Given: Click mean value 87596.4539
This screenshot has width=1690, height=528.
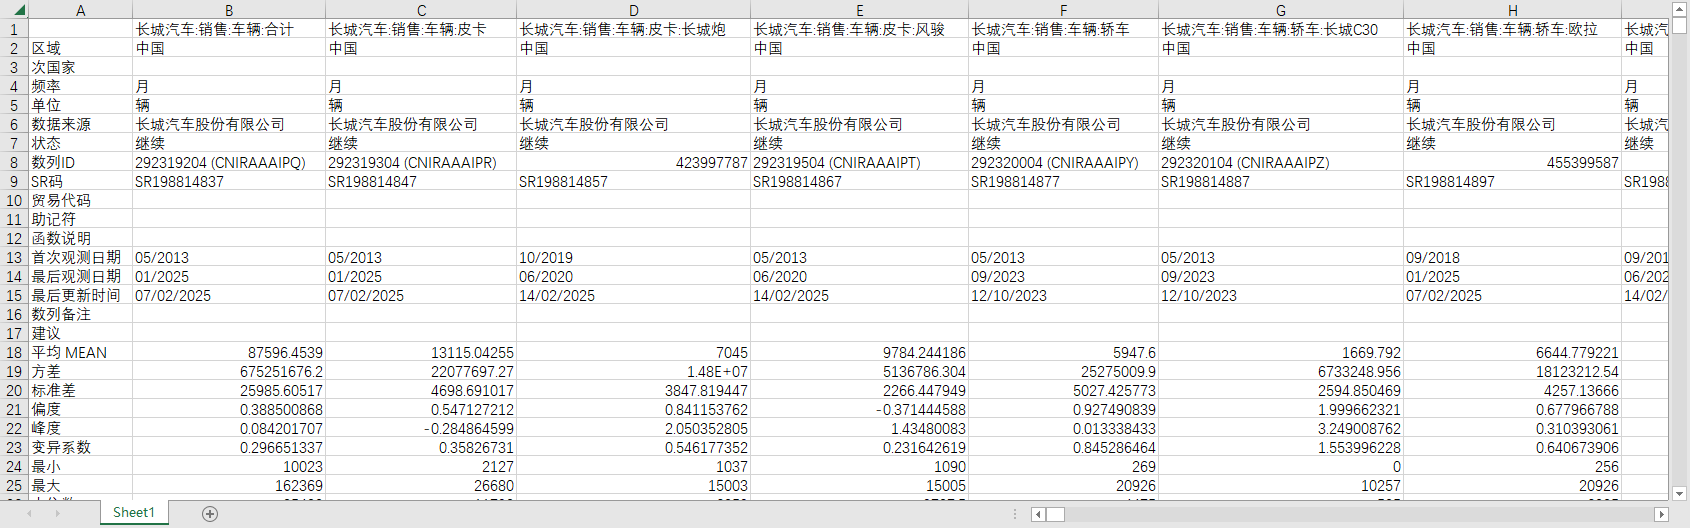Looking at the screenshot, I should coord(229,352).
